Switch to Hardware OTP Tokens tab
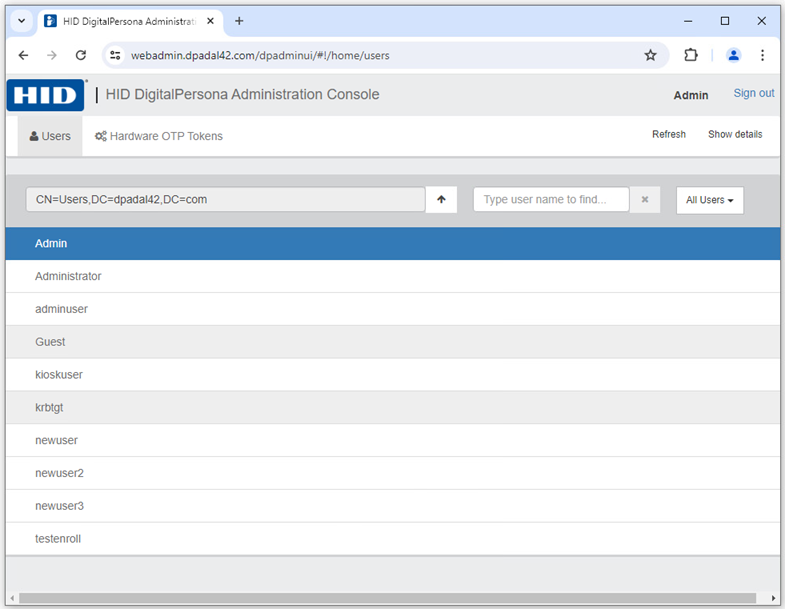Viewport: 785px width, 609px height. [159, 136]
